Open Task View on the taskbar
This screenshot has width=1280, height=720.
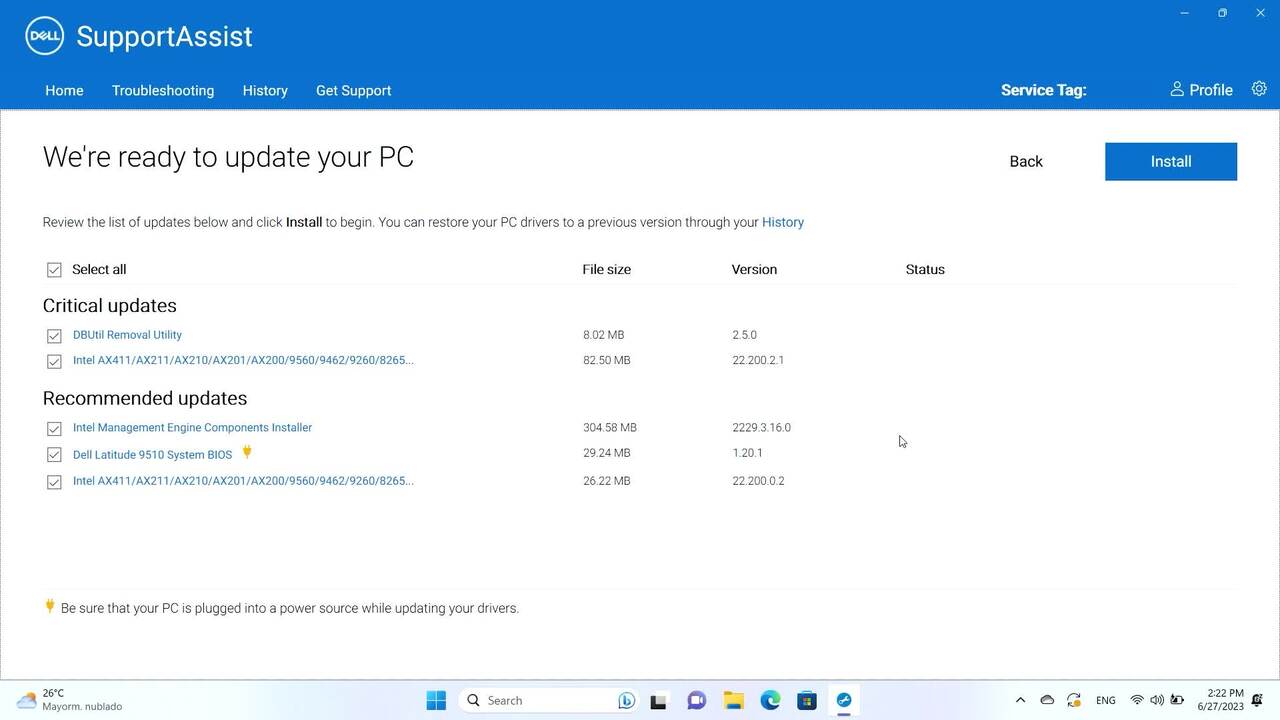pyautogui.click(x=658, y=700)
